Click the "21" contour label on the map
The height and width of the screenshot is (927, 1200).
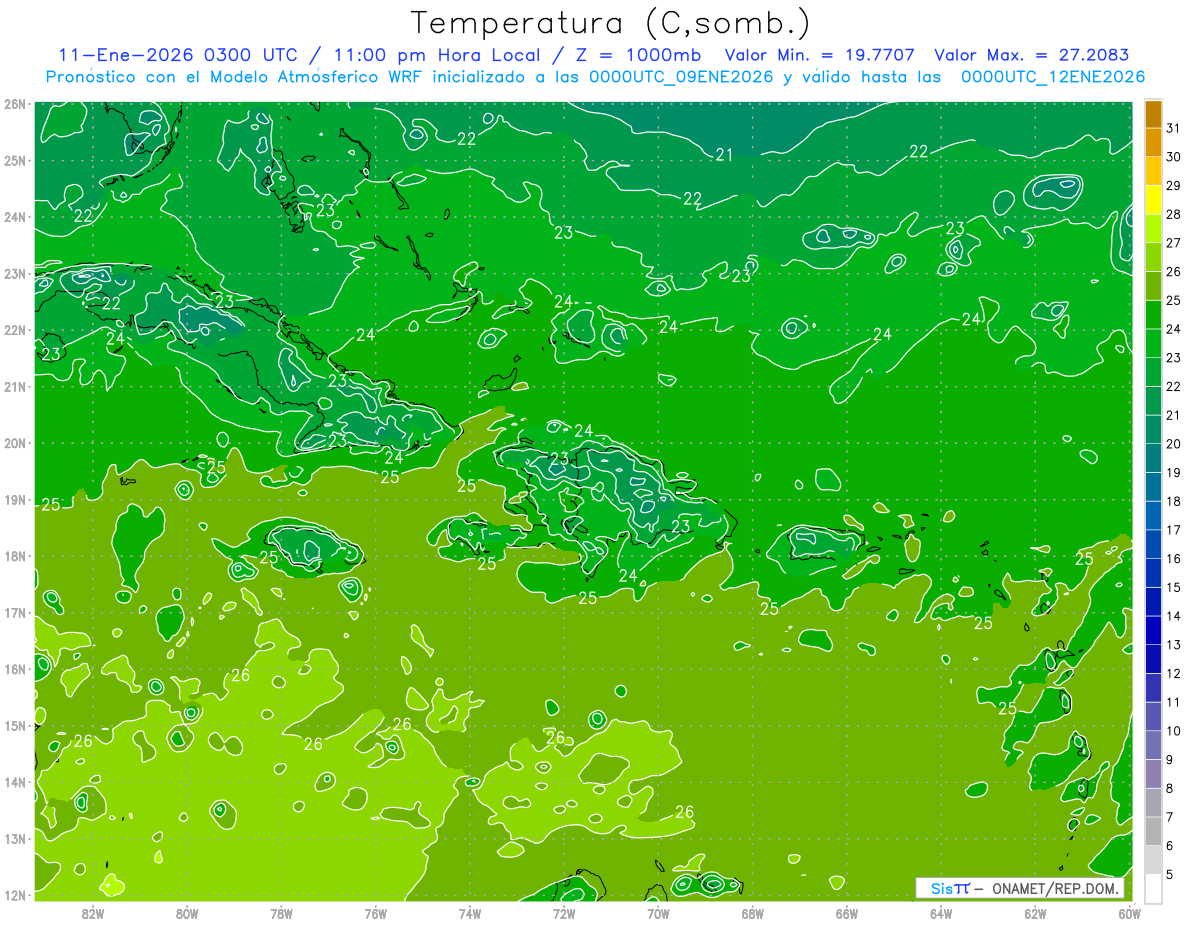tap(725, 154)
